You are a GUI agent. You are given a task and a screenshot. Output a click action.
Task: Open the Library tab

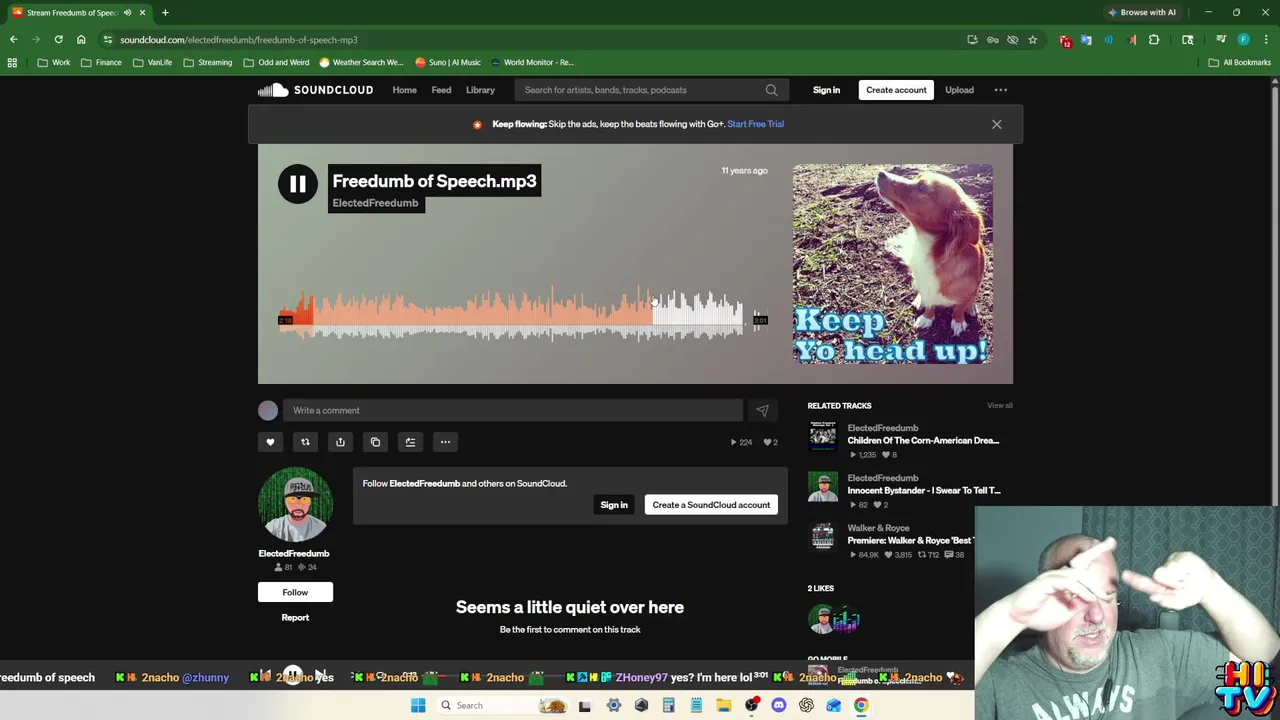pyautogui.click(x=480, y=90)
